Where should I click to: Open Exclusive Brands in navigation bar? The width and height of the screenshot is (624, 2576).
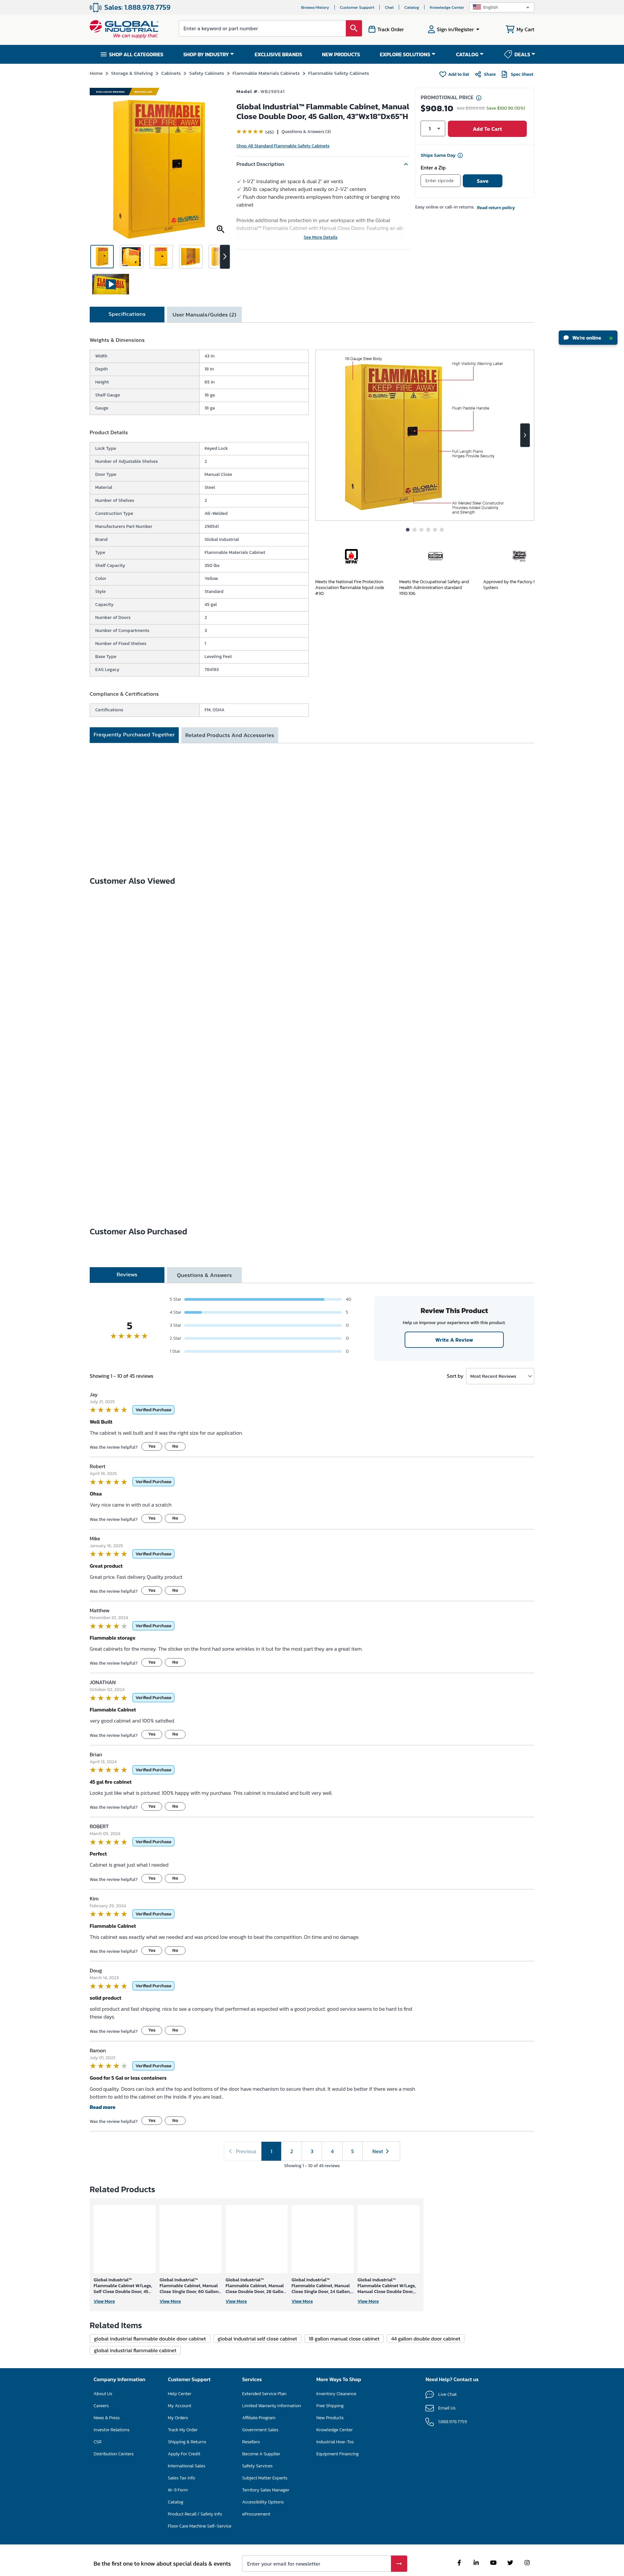[x=278, y=54]
